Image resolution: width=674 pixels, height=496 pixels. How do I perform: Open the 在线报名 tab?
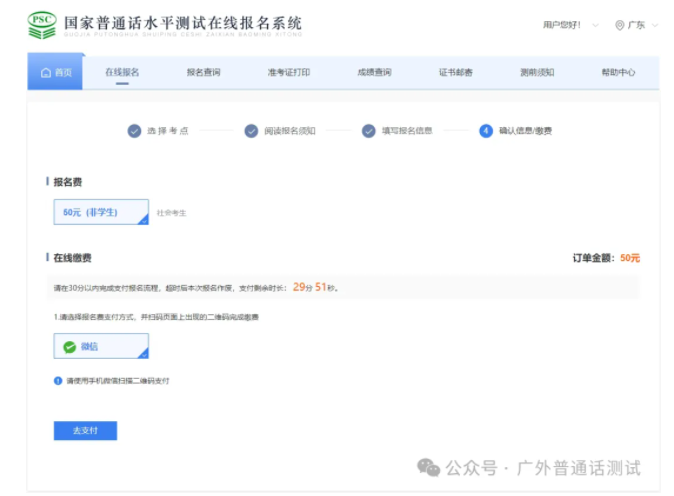(122, 73)
